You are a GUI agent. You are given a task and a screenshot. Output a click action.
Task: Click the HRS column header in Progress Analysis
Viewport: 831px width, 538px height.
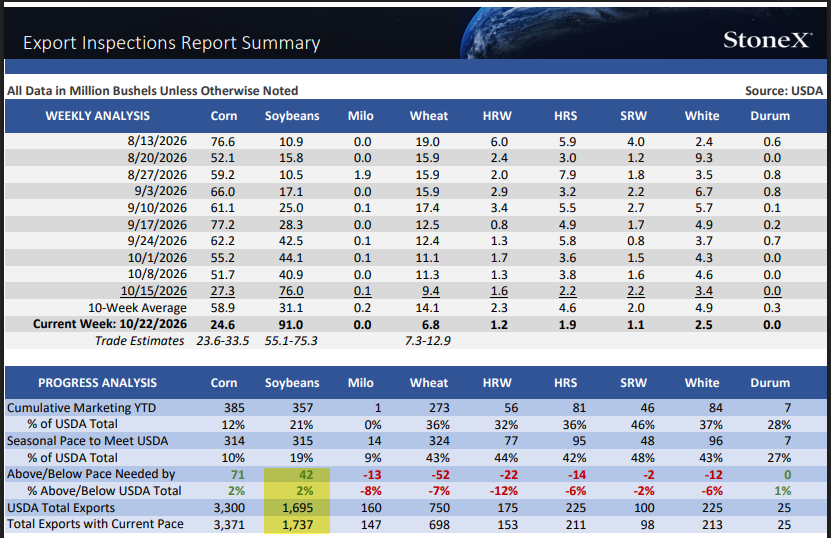tap(565, 383)
